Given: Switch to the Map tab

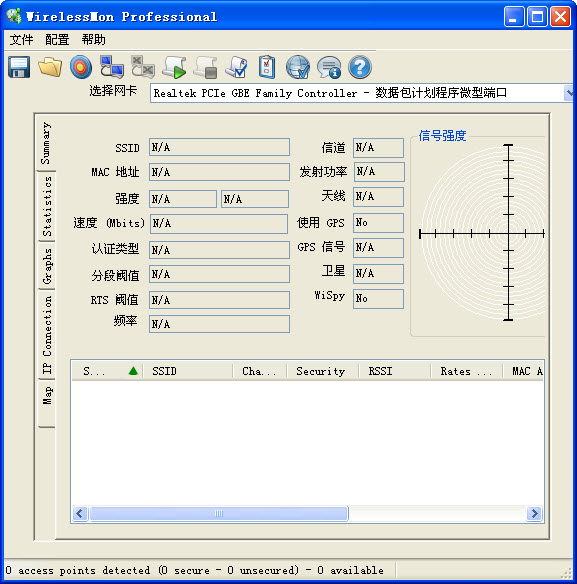Looking at the screenshot, I should (x=47, y=404).
